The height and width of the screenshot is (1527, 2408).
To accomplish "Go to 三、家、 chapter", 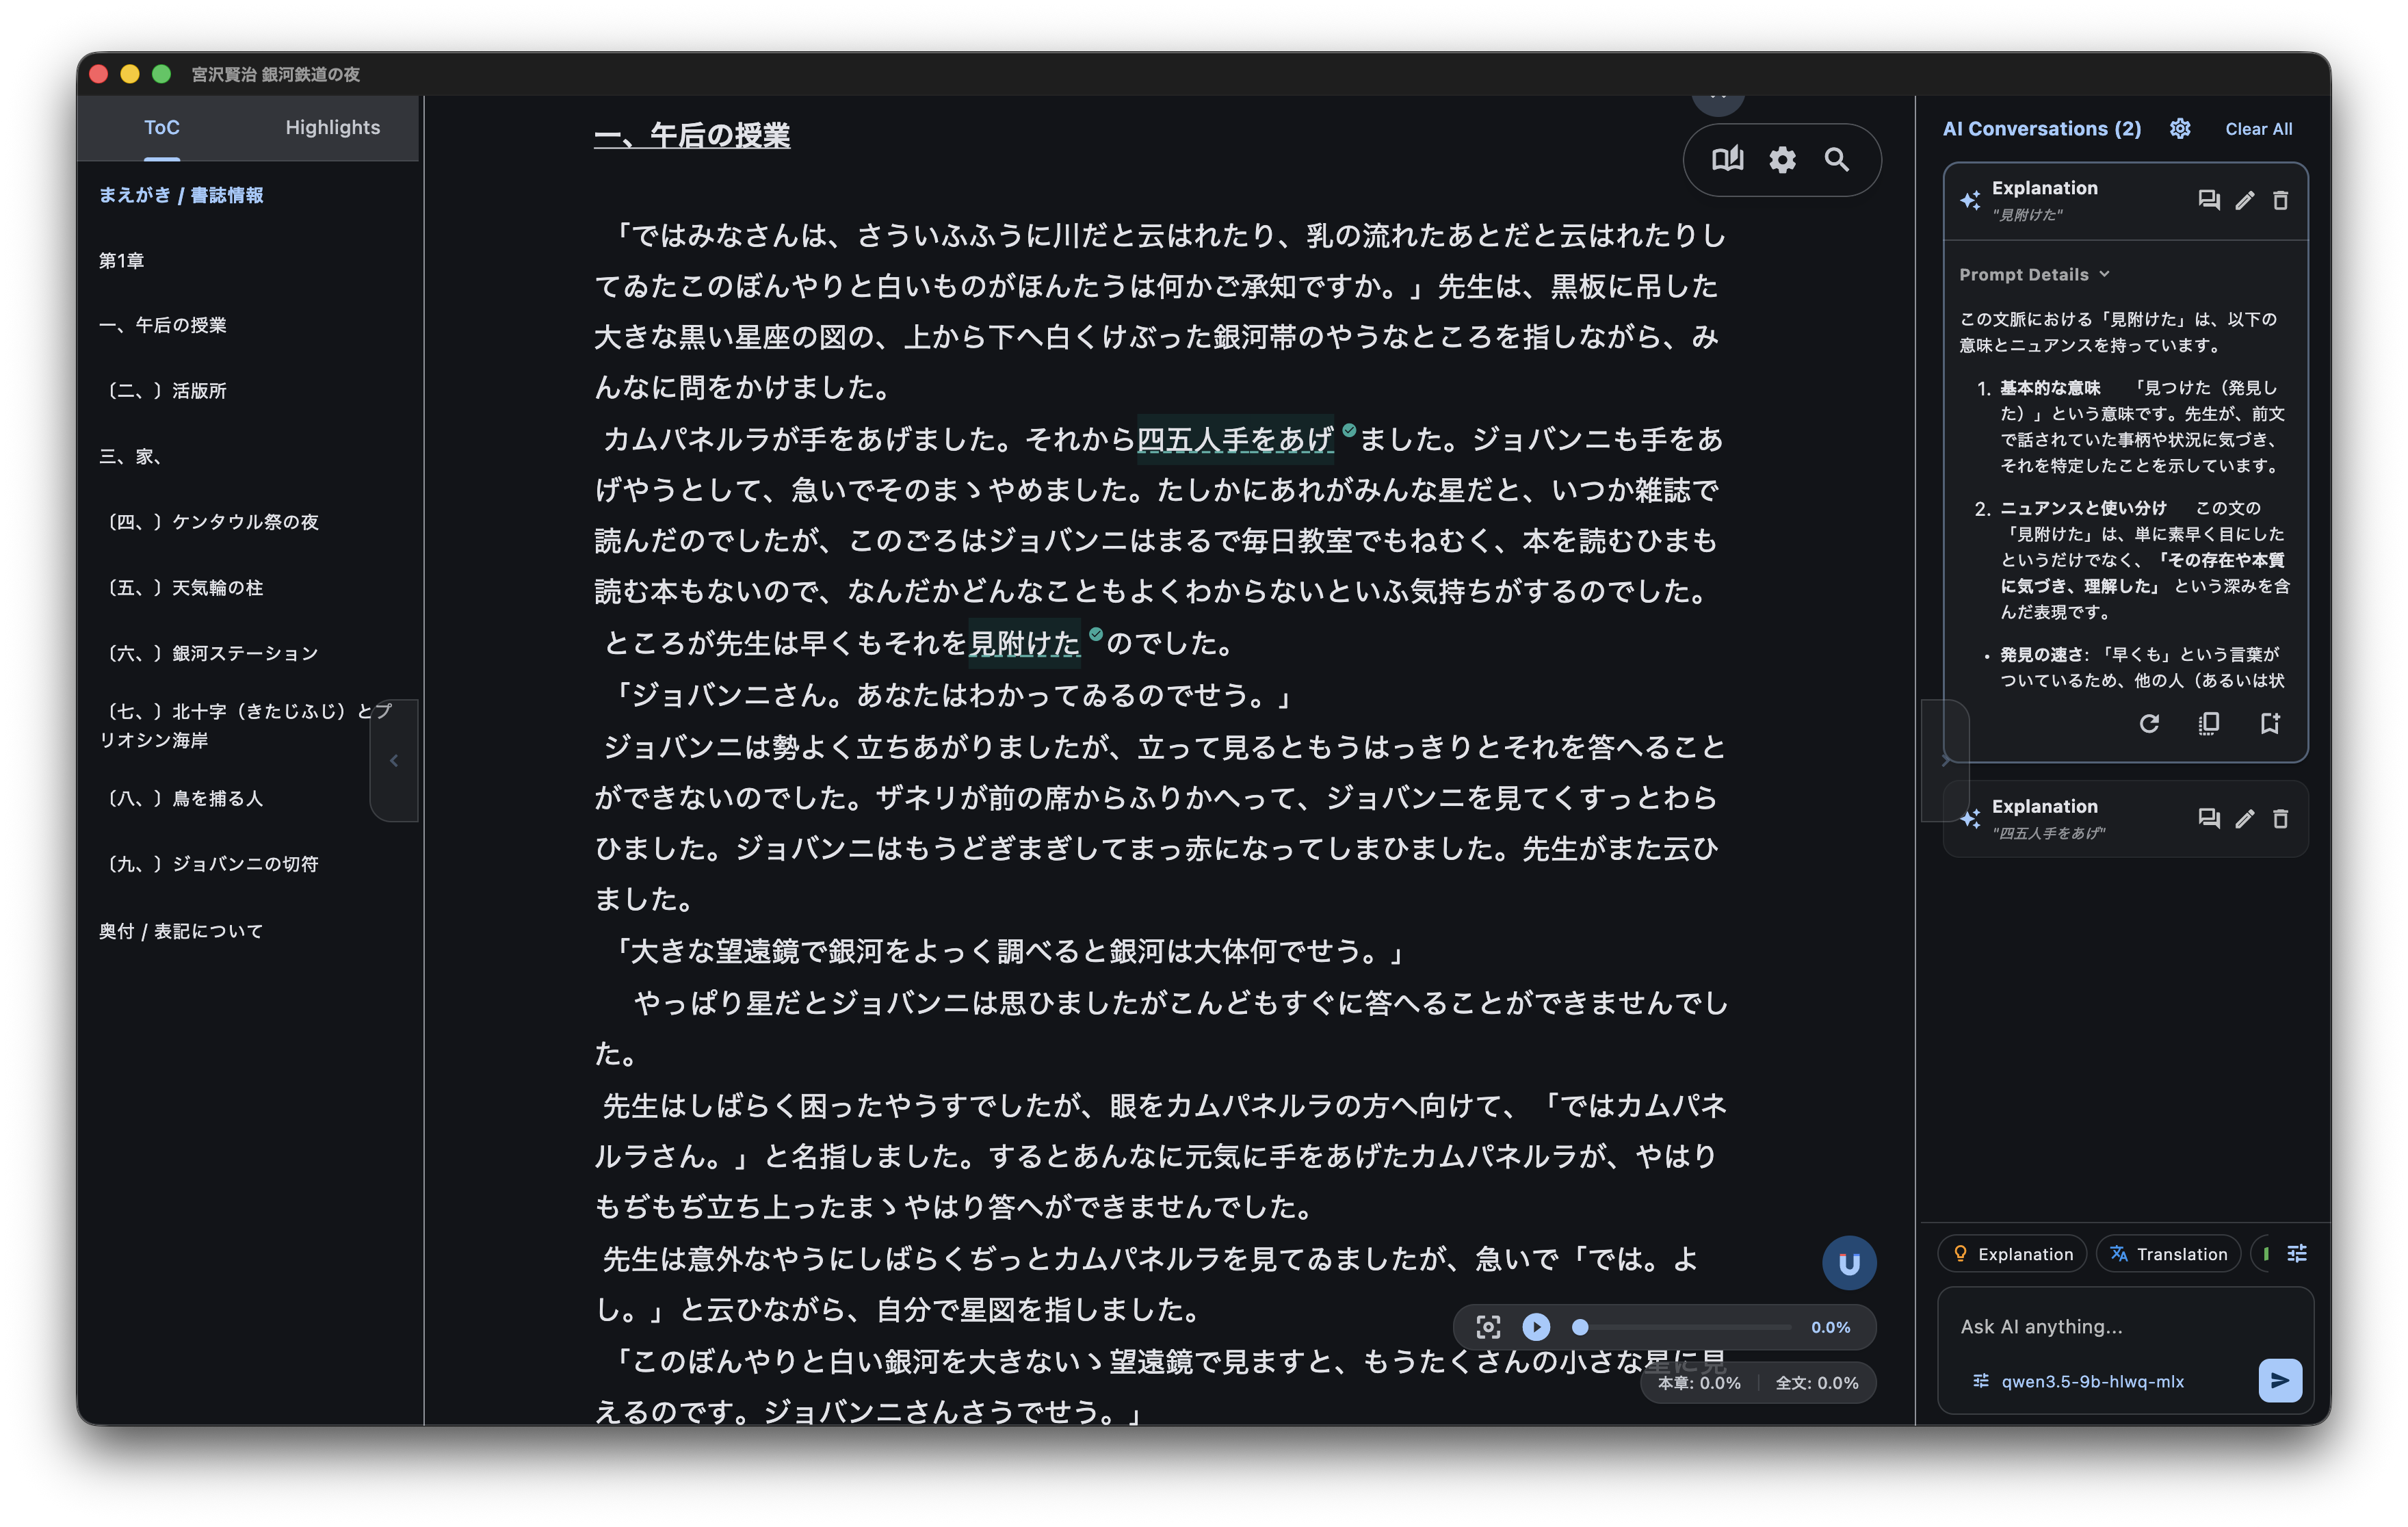I will 131,456.
